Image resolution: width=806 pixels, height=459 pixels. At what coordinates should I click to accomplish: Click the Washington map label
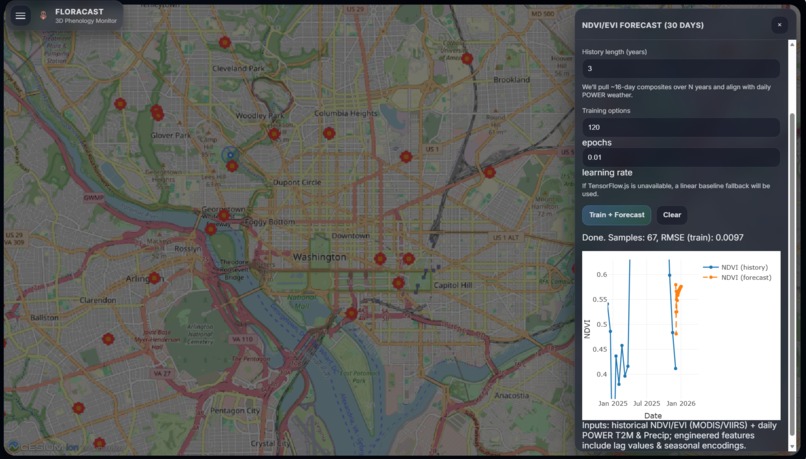(319, 257)
